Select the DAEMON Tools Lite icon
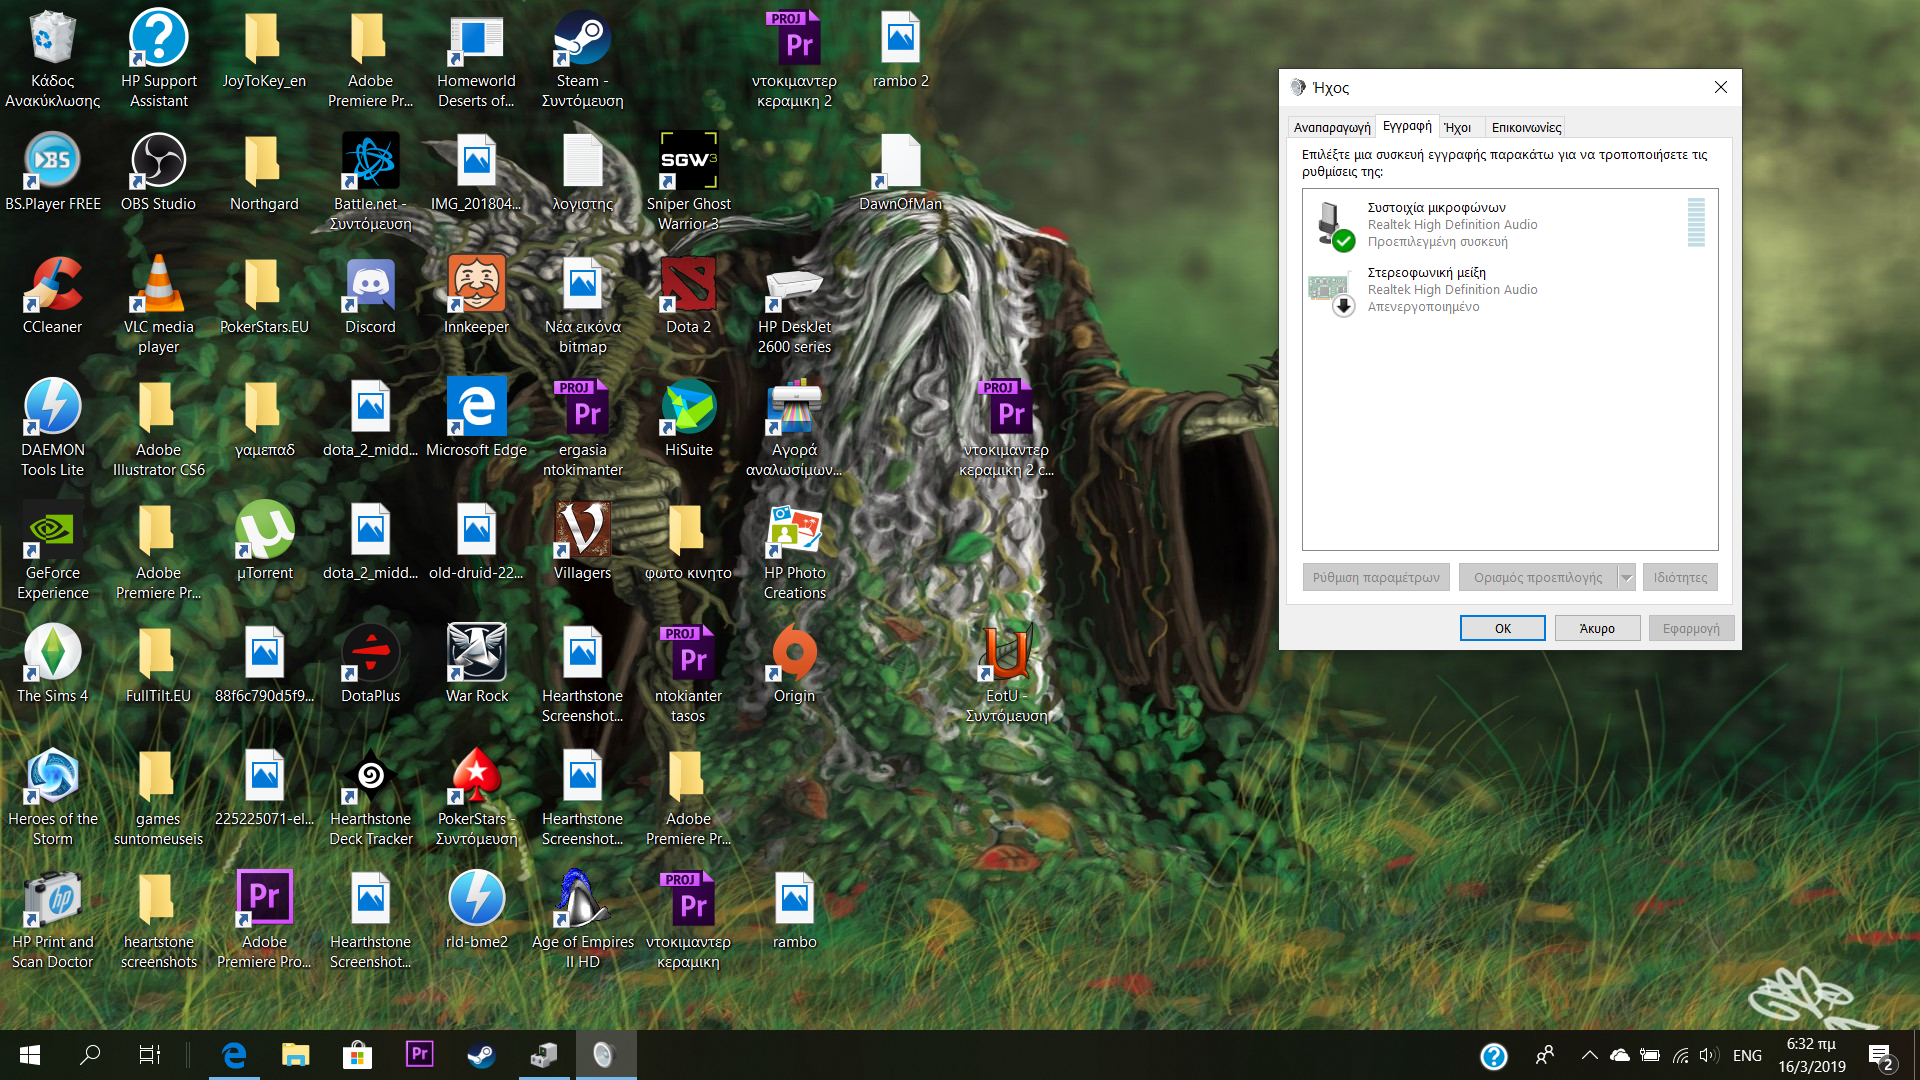Screen dimensions: 1920x1080 (x=52, y=429)
